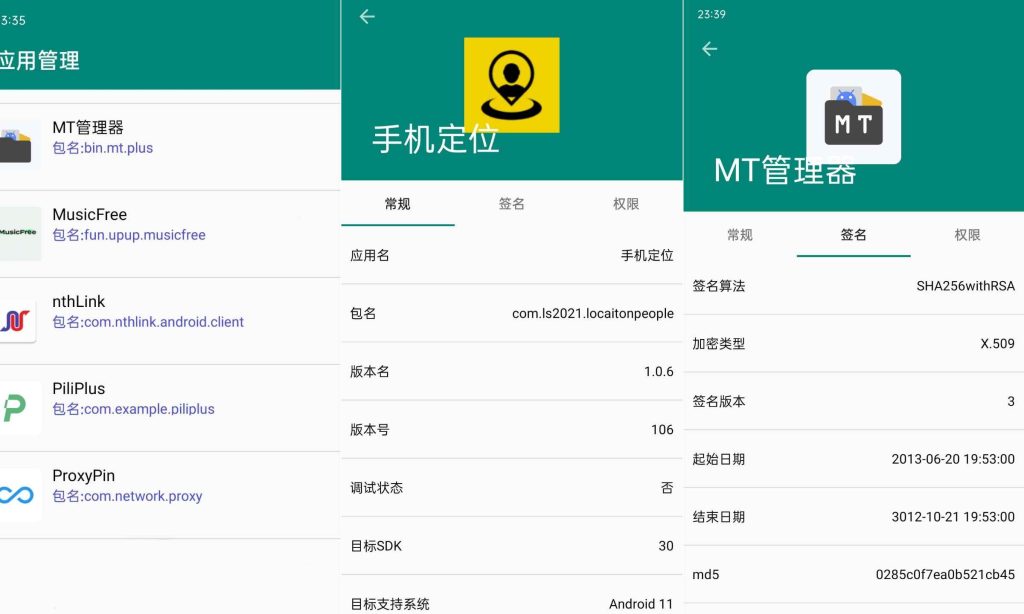Open 常规 tab in MT管理器 screen
This screenshot has height=614, width=1024.
click(740, 234)
